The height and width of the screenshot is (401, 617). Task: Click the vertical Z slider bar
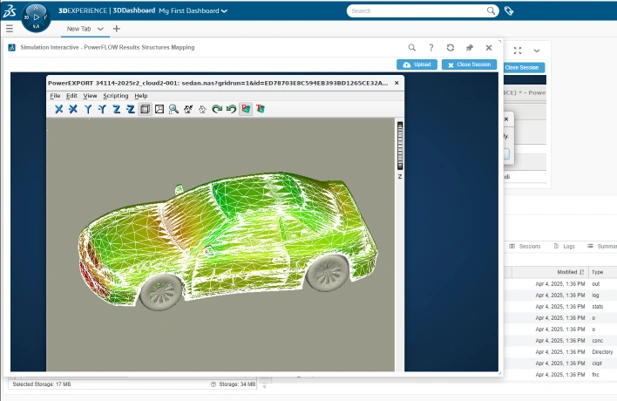[x=400, y=146]
